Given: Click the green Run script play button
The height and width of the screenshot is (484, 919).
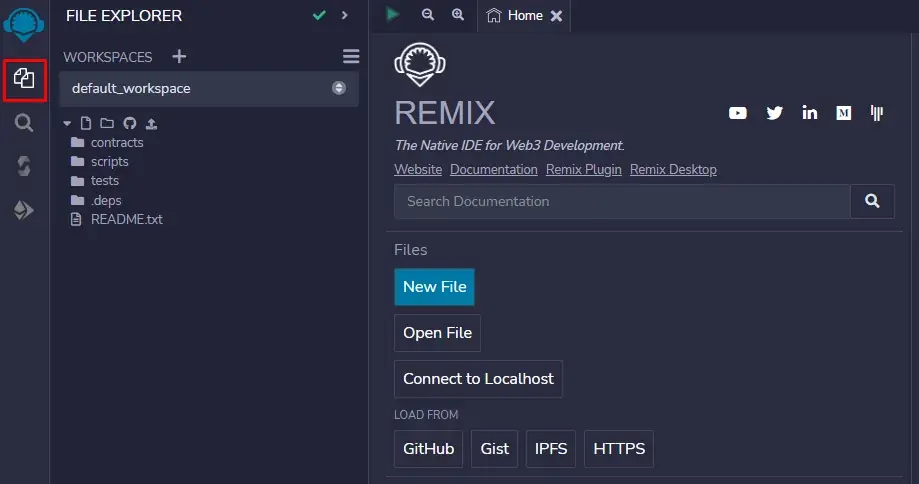Looking at the screenshot, I should click(393, 13).
